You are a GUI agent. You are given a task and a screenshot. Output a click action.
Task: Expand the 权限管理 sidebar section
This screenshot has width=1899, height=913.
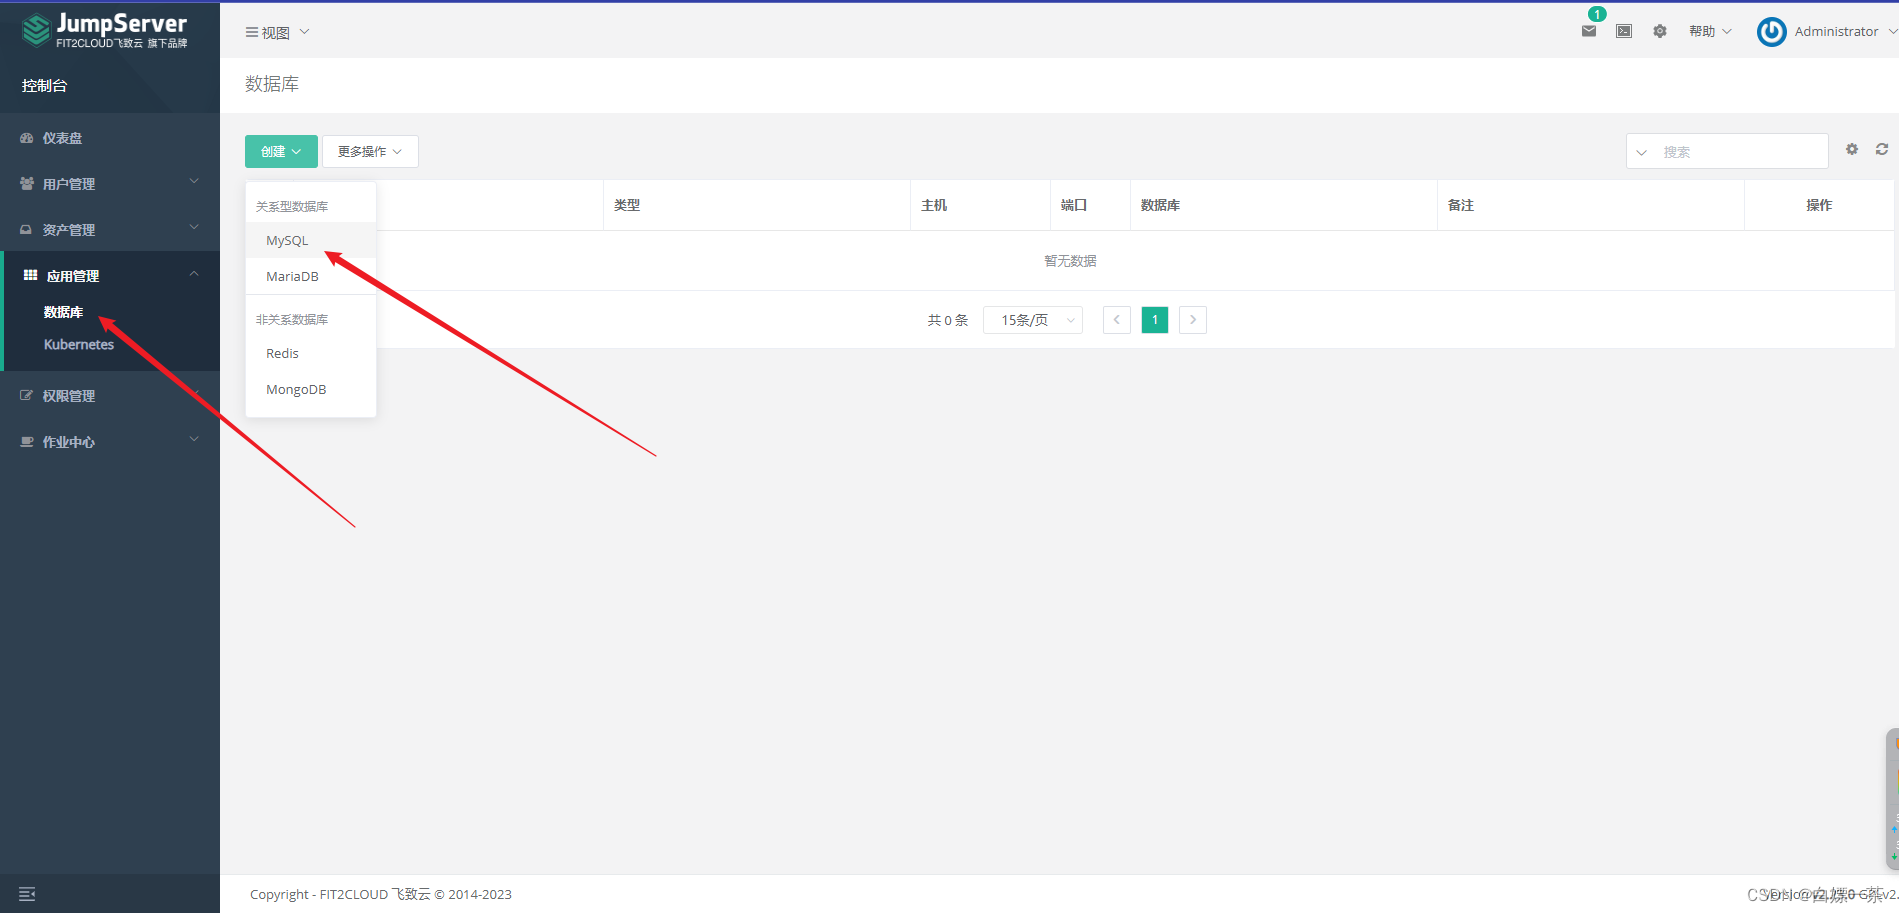pyautogui.click(x=110, y=396)
